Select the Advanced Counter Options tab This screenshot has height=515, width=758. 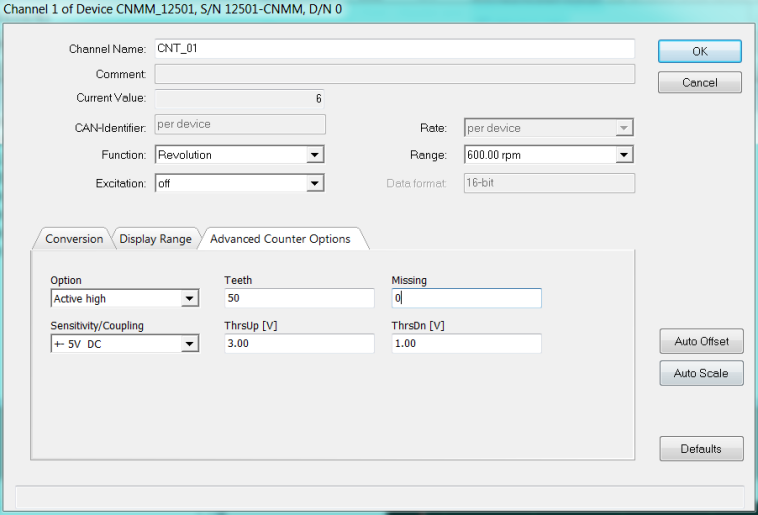click(x=280, y=239)
